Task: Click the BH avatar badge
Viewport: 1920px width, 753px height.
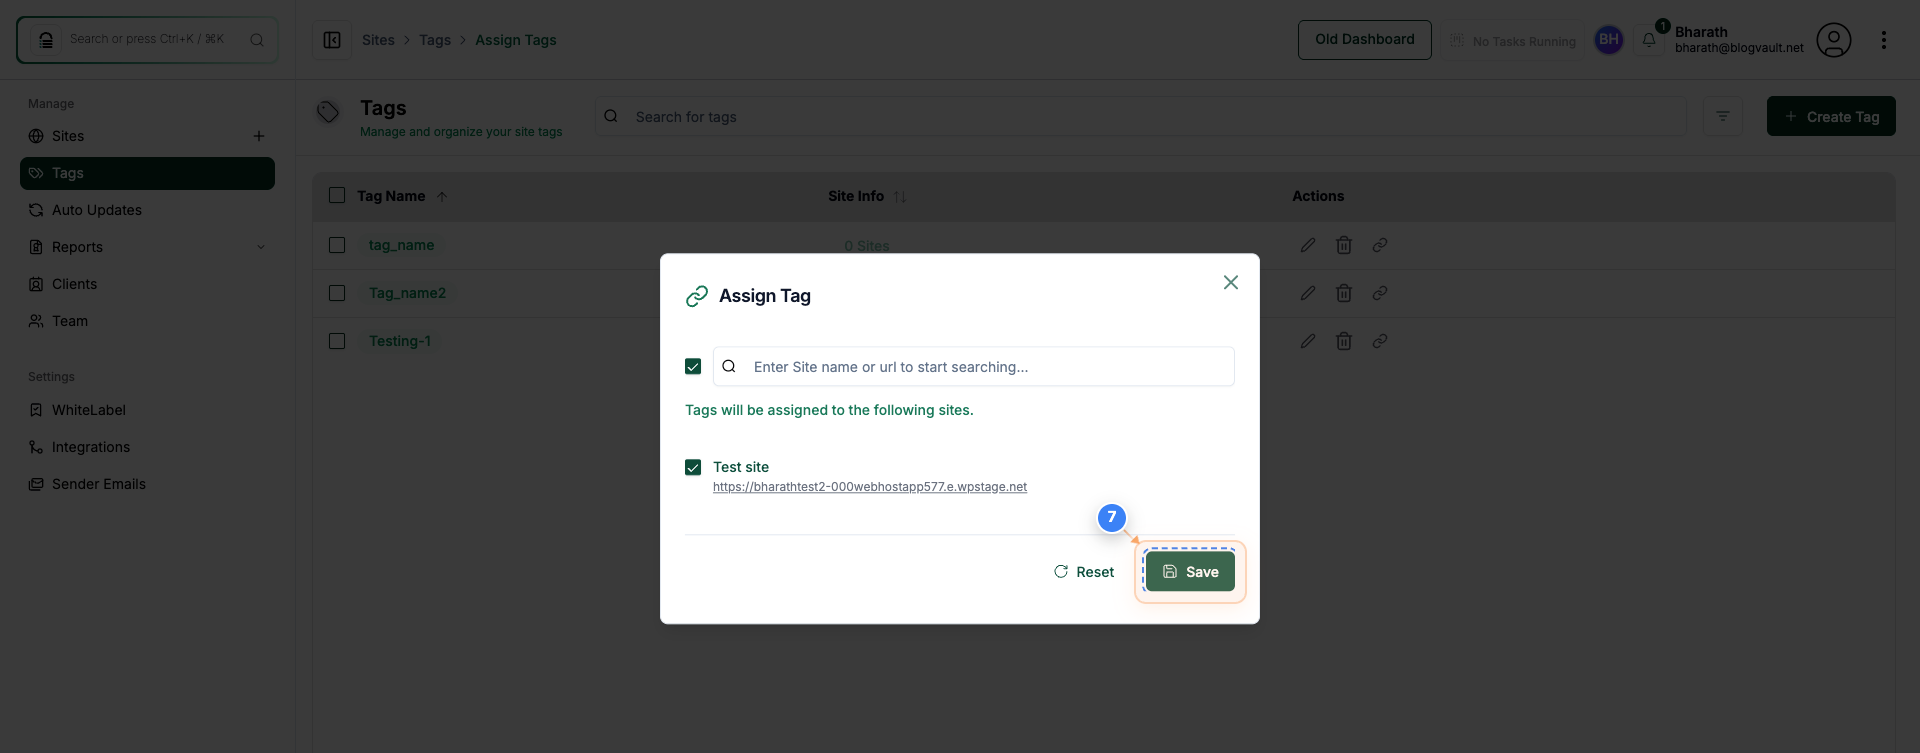Action: point(1609,40)
